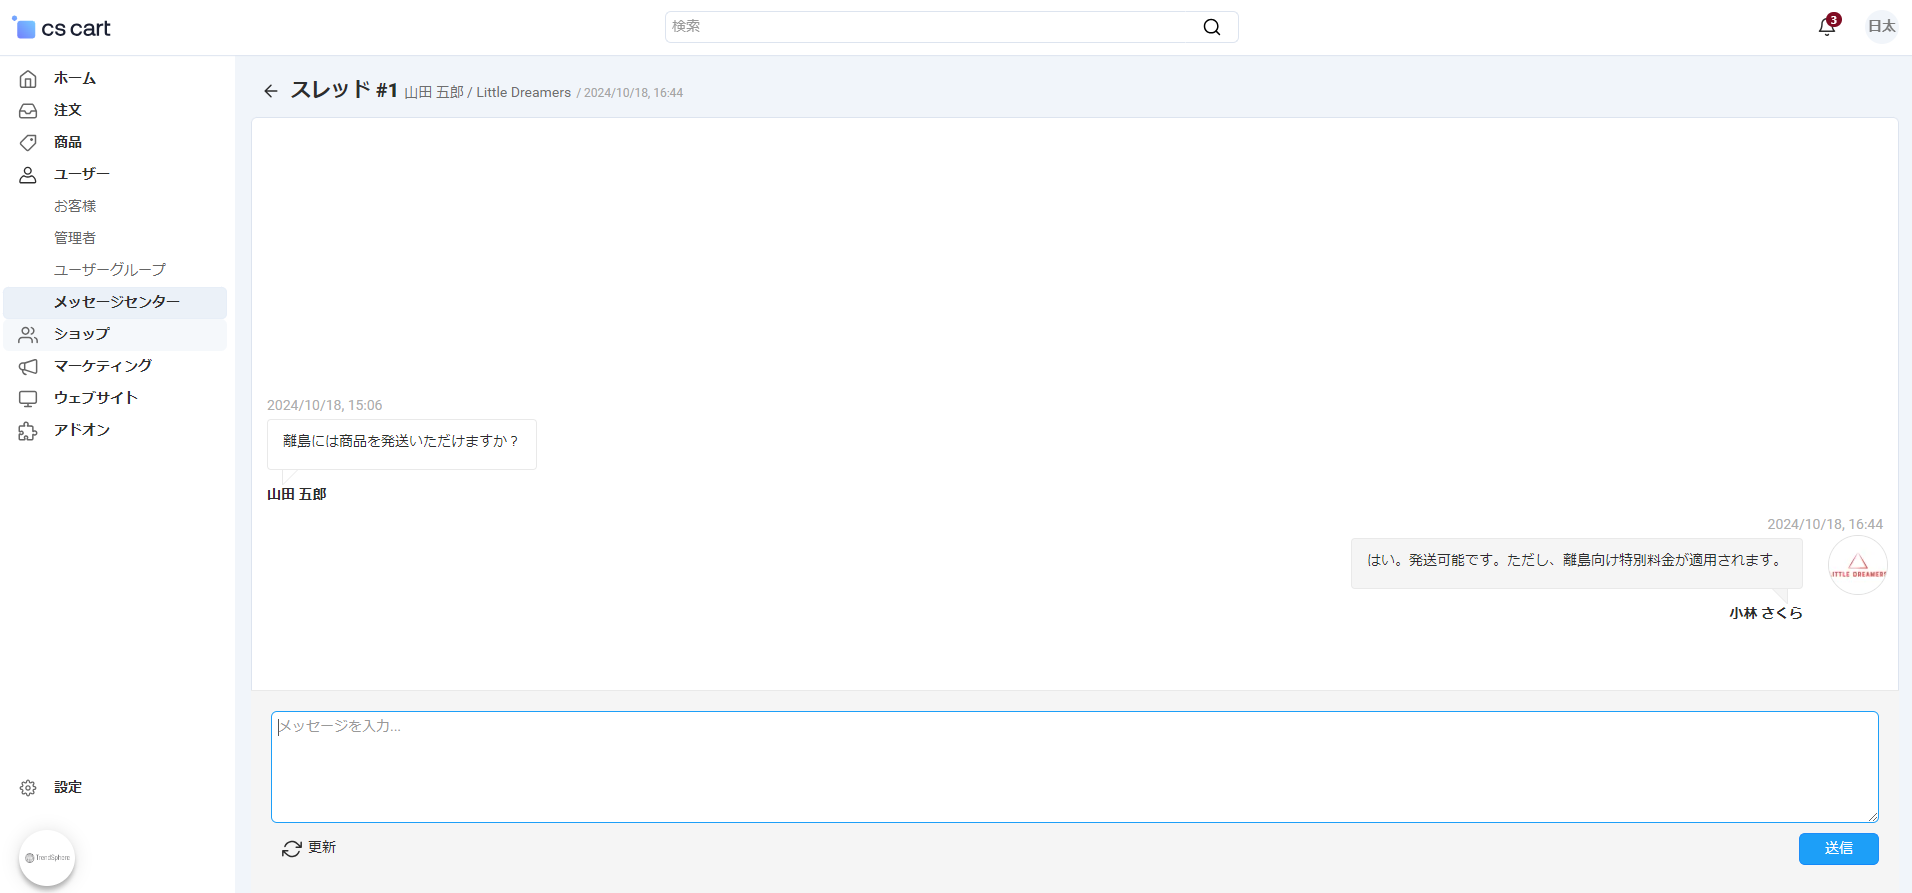The image size is (1912, 893).
Task: Click the refresh arrows icon next to 更新
Action: pos(291,848)
